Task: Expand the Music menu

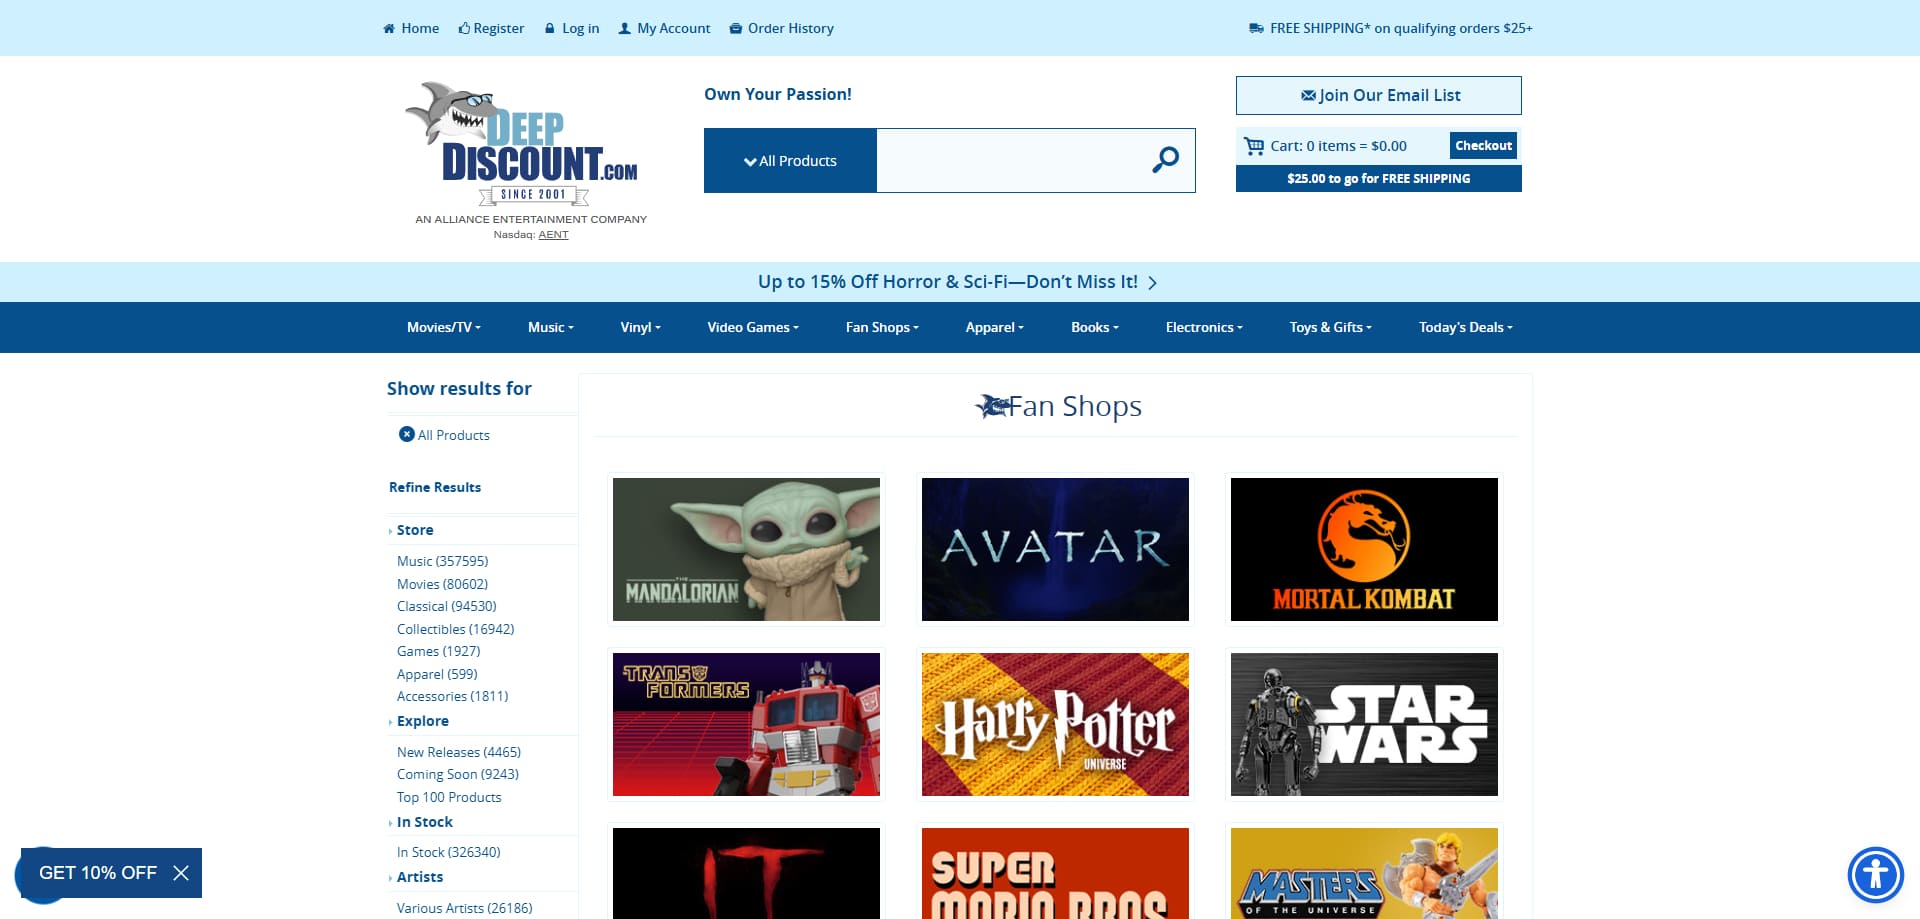Action: click(550, 327)
